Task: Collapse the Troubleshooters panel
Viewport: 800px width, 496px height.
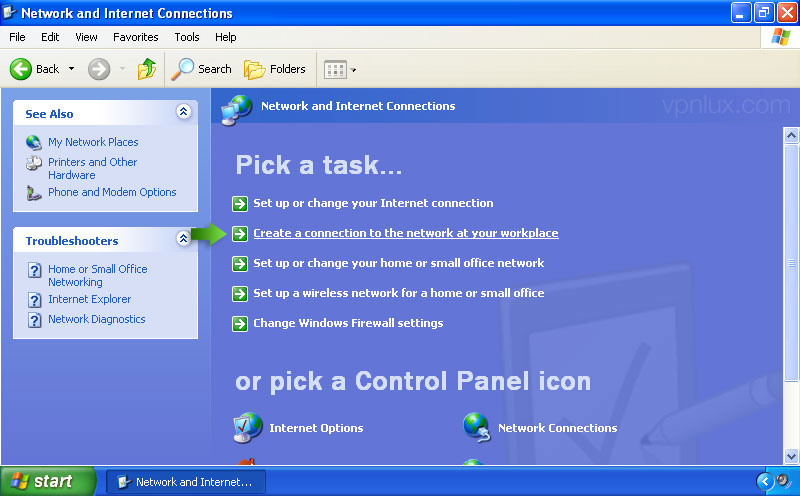Action: [x=184, y=238]
